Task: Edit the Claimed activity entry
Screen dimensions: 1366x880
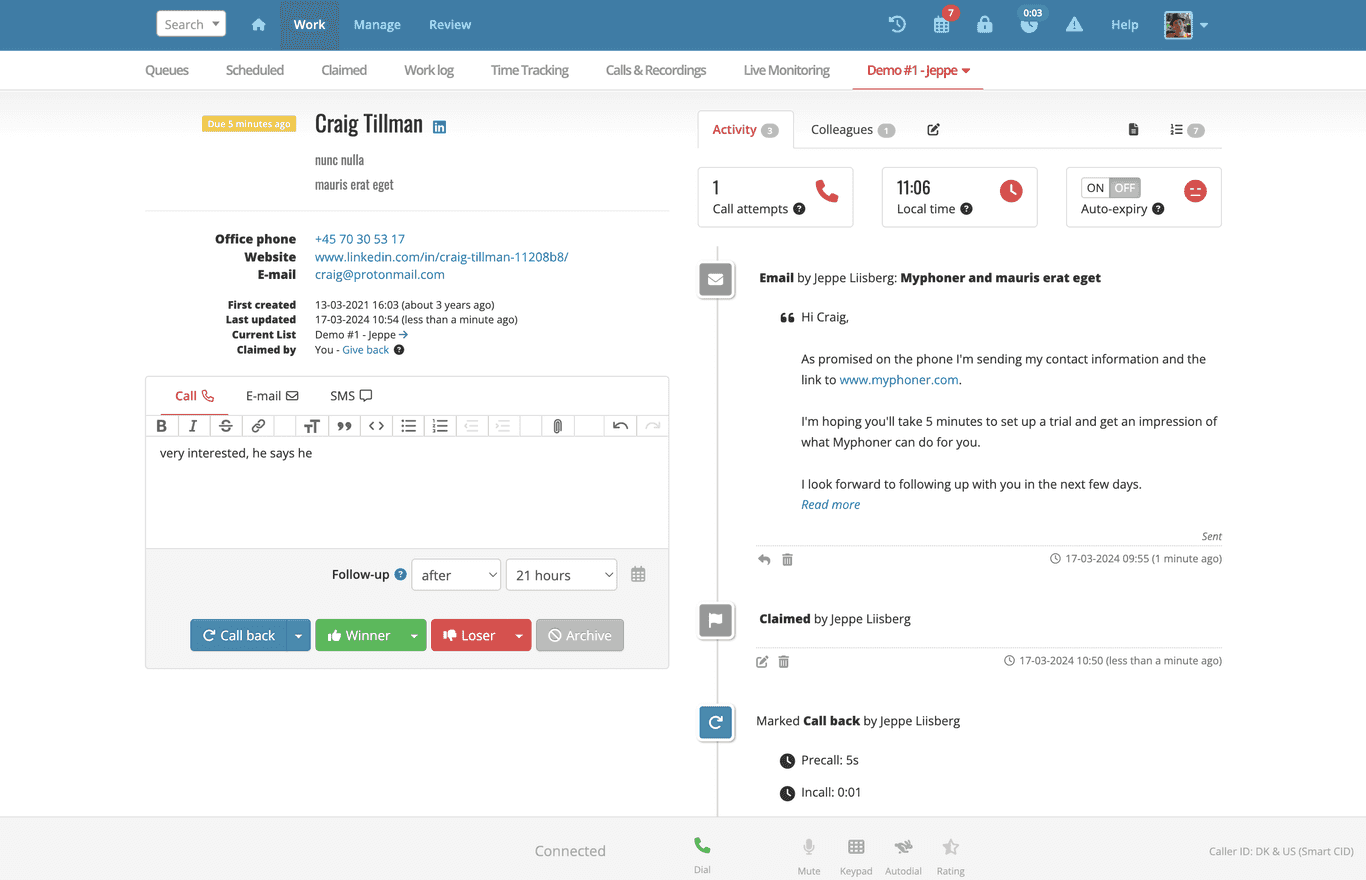Action: (762, 662)
